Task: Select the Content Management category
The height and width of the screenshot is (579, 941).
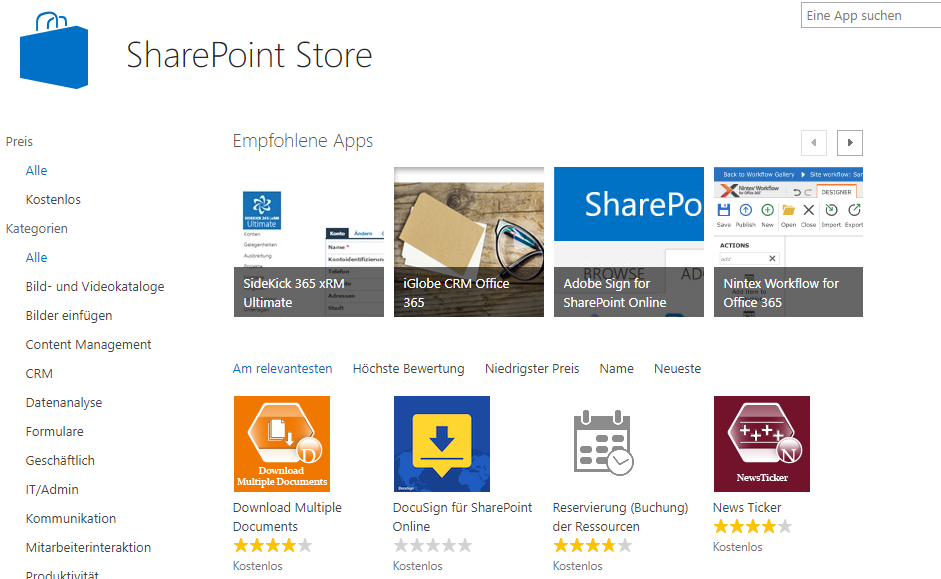Action: point(88,345)
